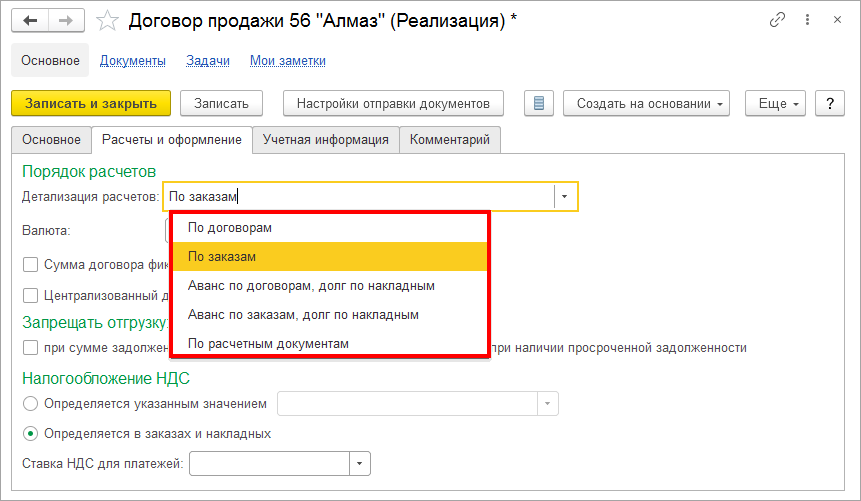Collapse the 'Детализация расчетов' dropdown arrow
The height and width of the screenshot is (501, 861).
565,197
